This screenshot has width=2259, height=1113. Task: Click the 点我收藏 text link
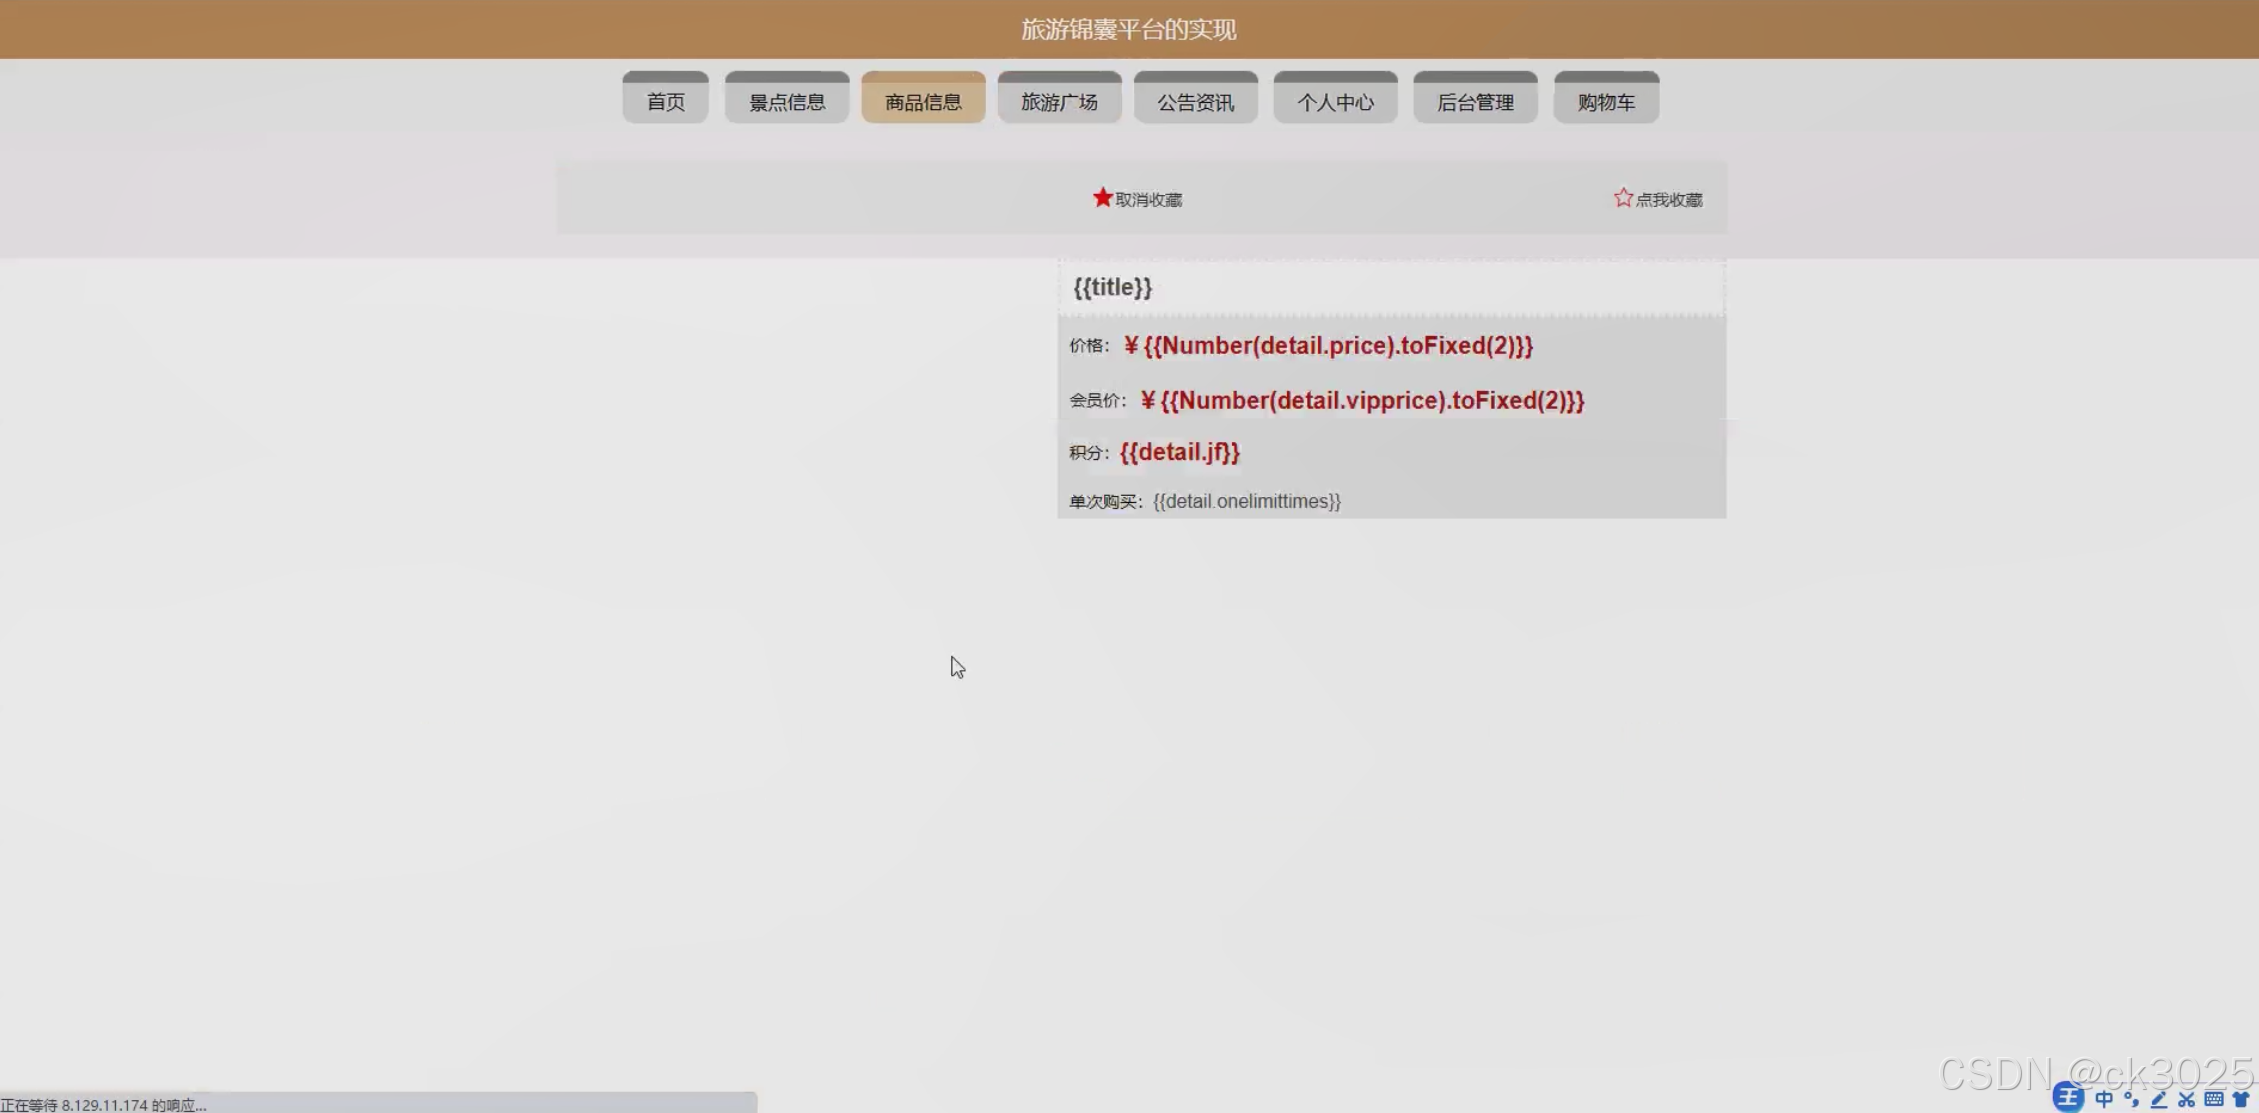[1668, 200]
